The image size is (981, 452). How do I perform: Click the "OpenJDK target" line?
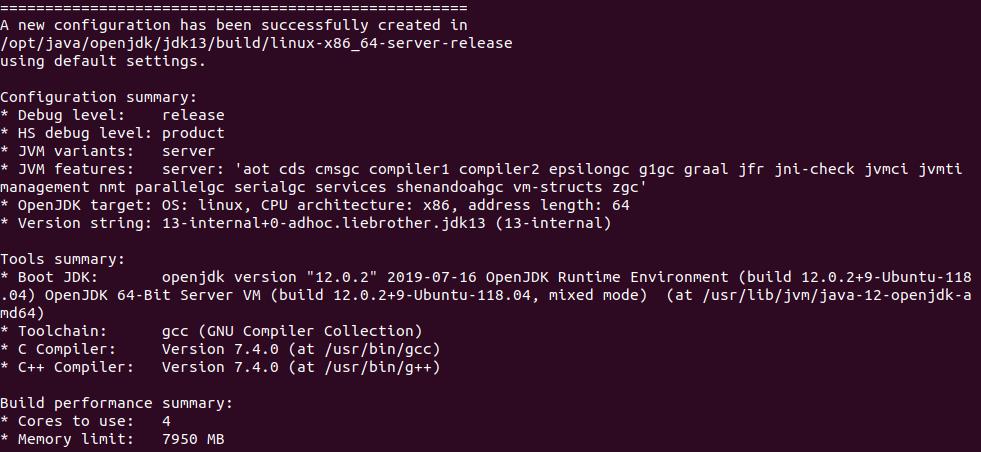tap(315, 205)
